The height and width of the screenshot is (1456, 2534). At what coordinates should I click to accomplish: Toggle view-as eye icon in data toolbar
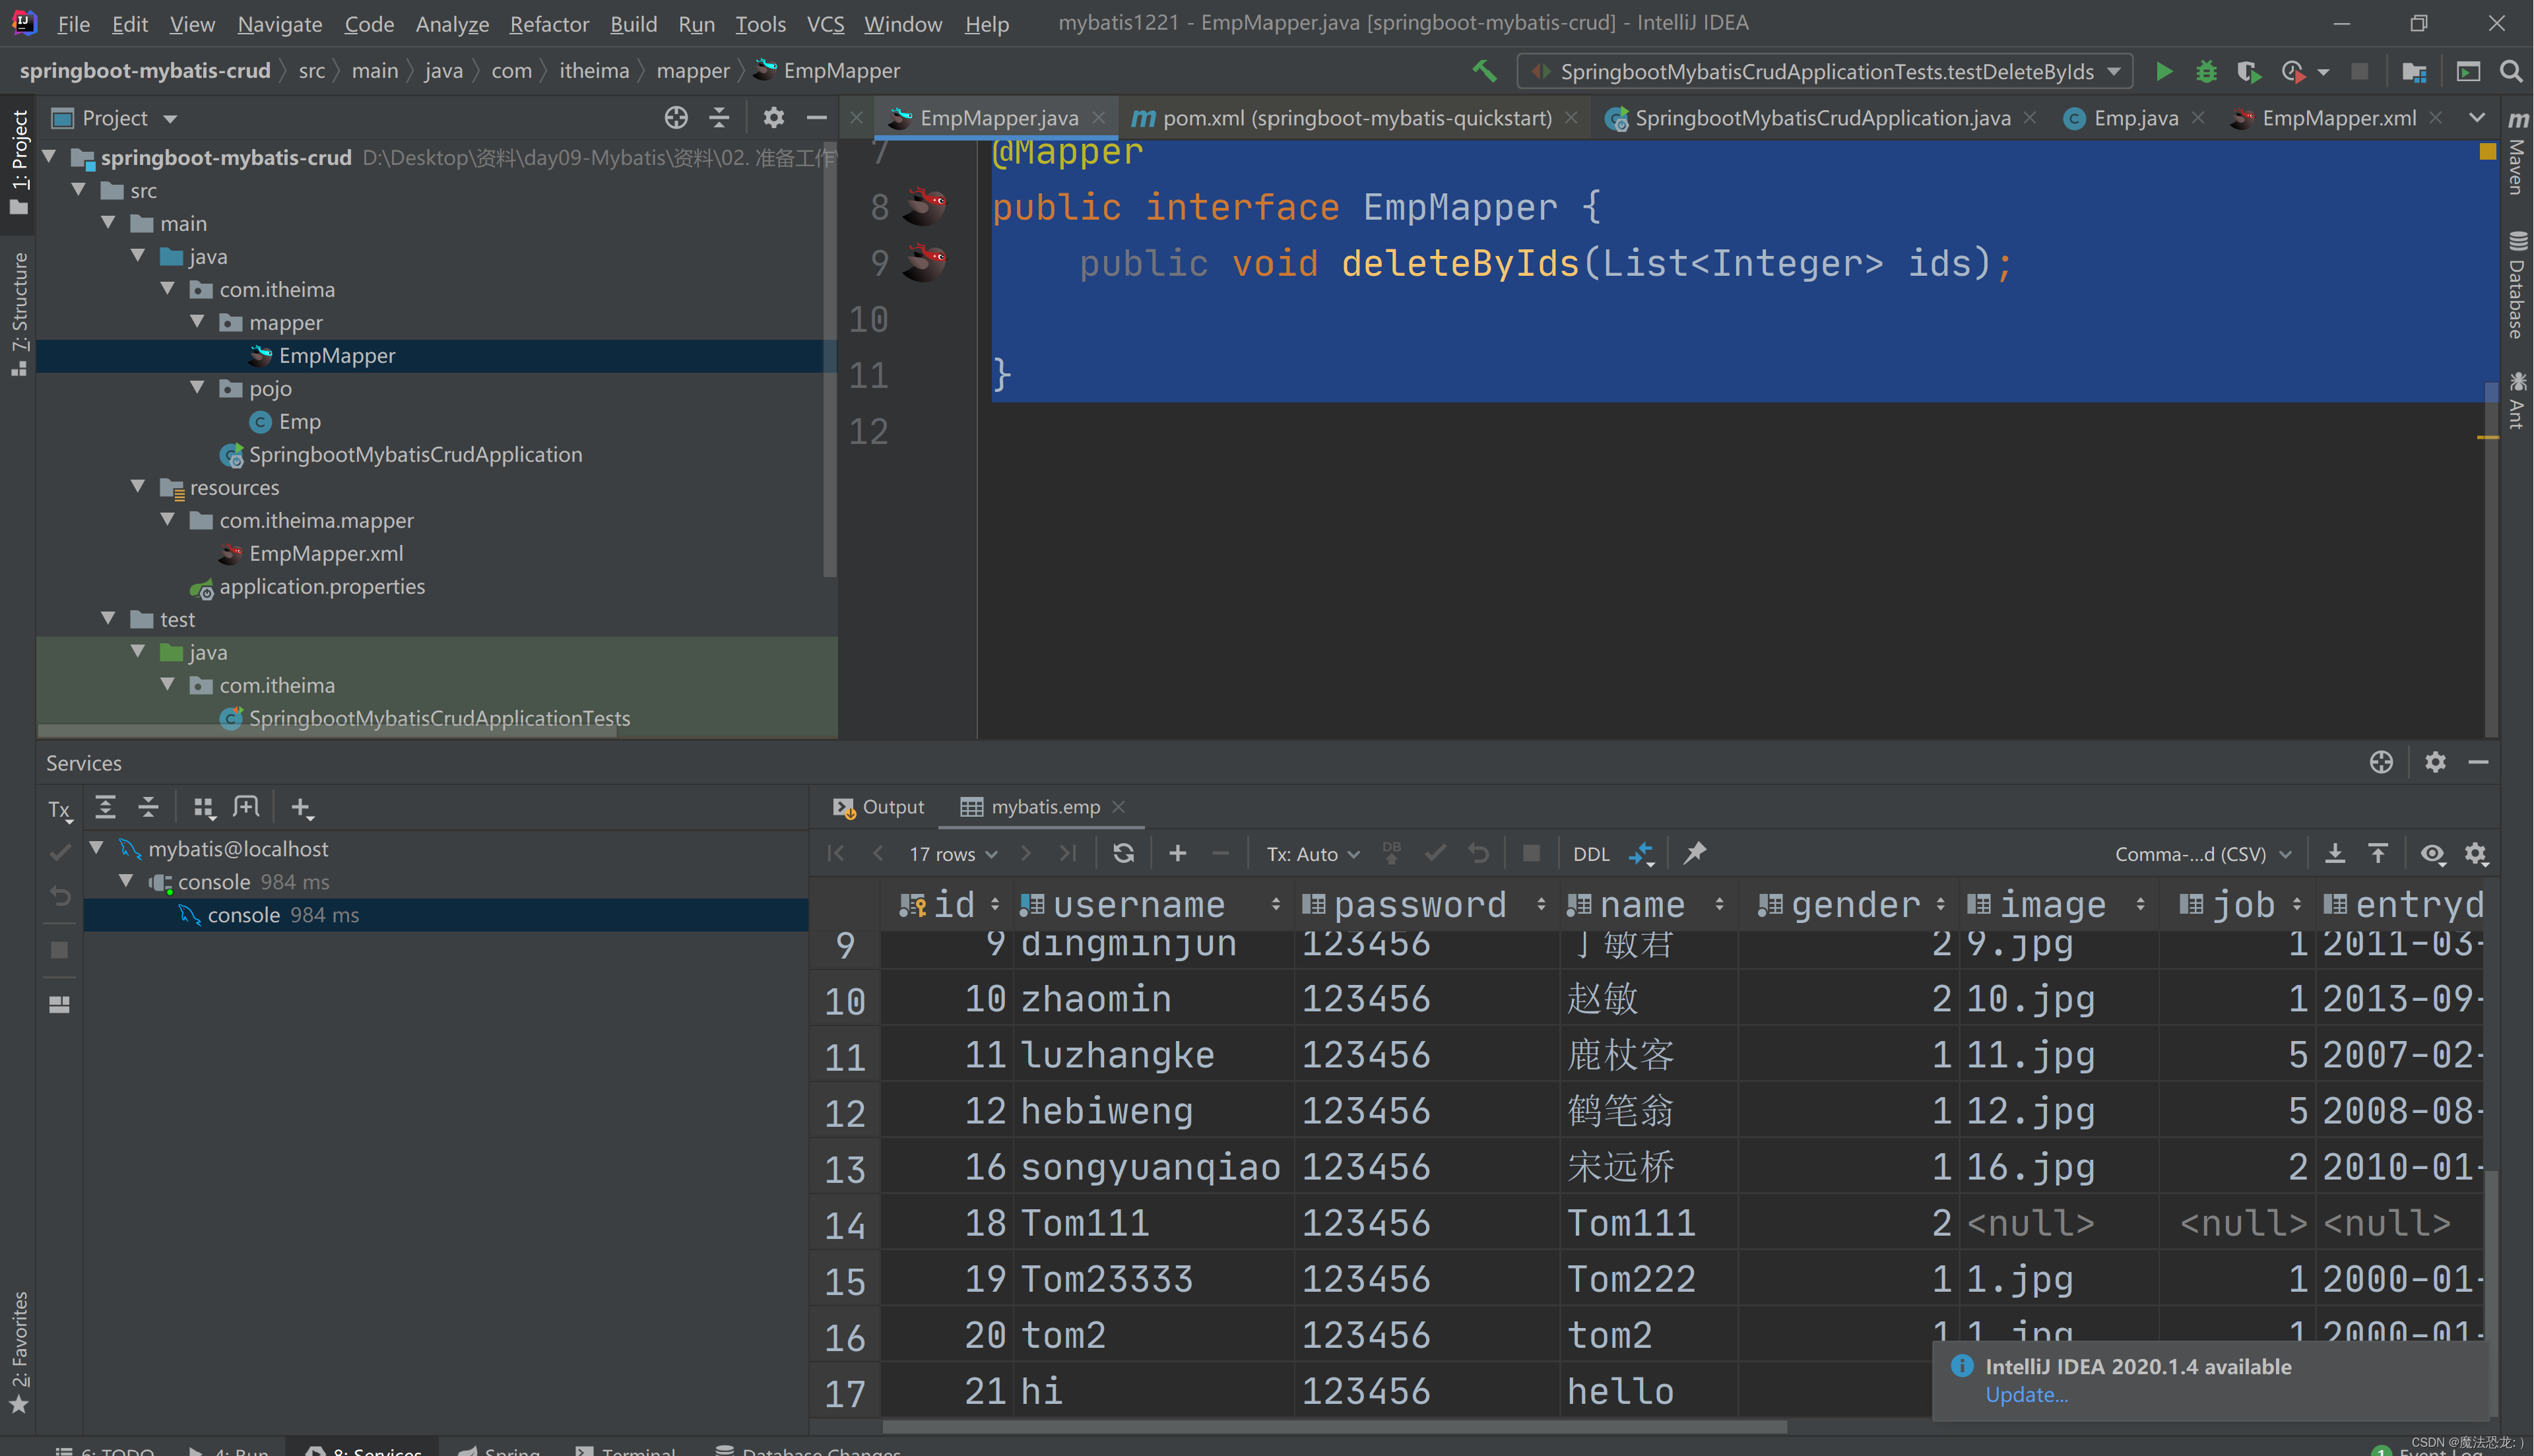click(2432, 853)
